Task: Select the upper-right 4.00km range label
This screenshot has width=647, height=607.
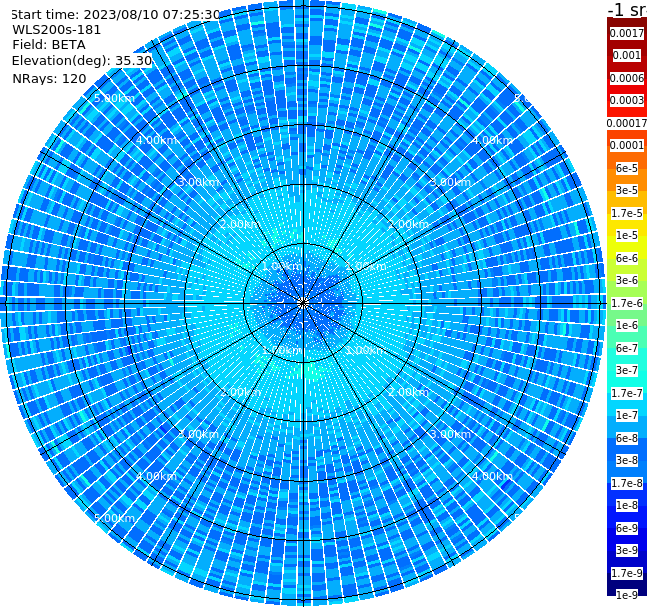Action: point(492,140)
